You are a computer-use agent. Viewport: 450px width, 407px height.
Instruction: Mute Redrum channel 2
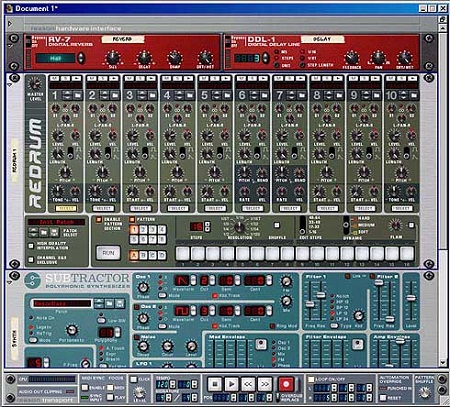pyautogui.click(x=92, y=79)
